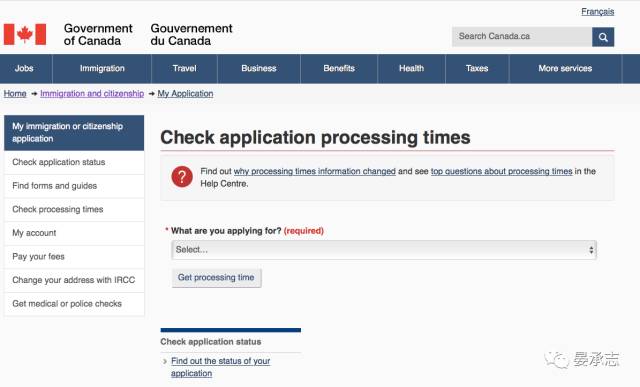This screenshot has width=640, height=387.
Task: Focus the Search Canada.ca field
Action: coord(522,37)
